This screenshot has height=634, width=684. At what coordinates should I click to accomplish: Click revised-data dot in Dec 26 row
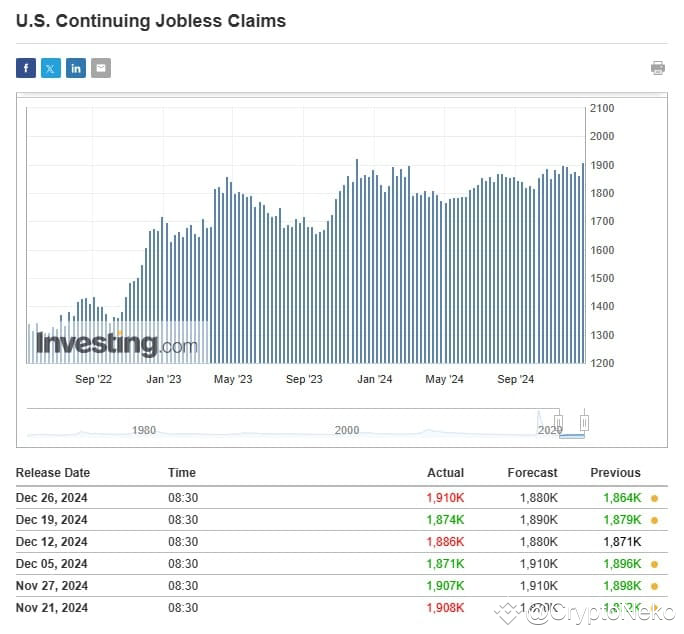coord(654,498)
